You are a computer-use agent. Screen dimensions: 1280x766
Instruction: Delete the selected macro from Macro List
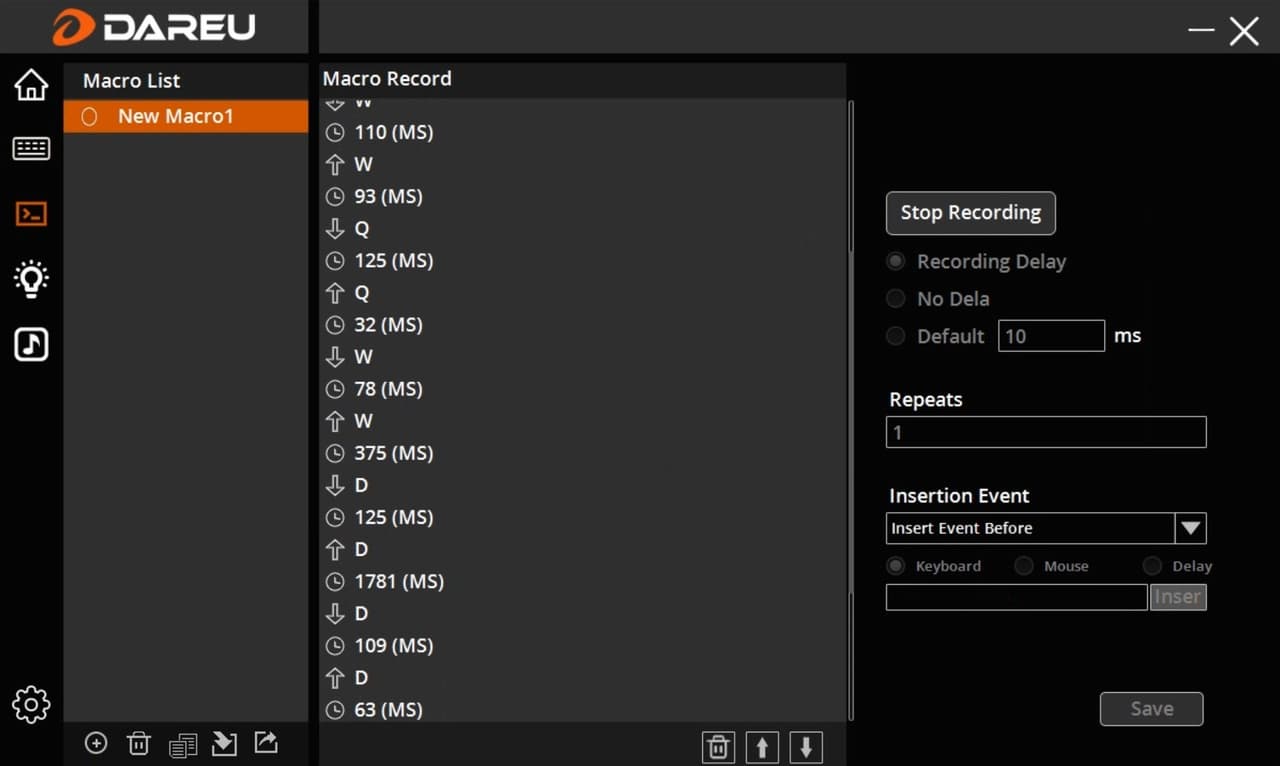coord(139,743)
